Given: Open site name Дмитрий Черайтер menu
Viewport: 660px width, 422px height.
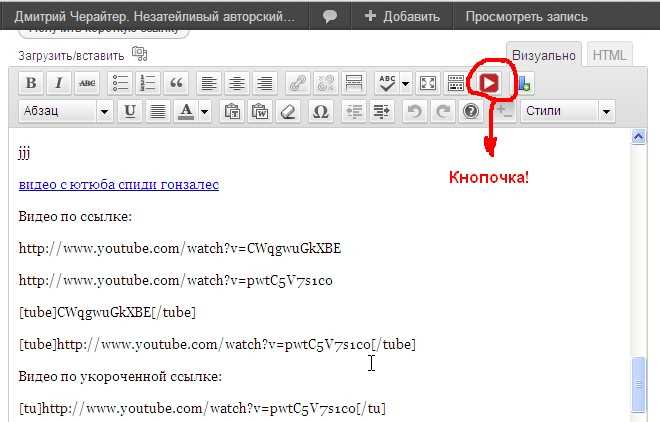Looking at the screenshot, I should [155, 16].
